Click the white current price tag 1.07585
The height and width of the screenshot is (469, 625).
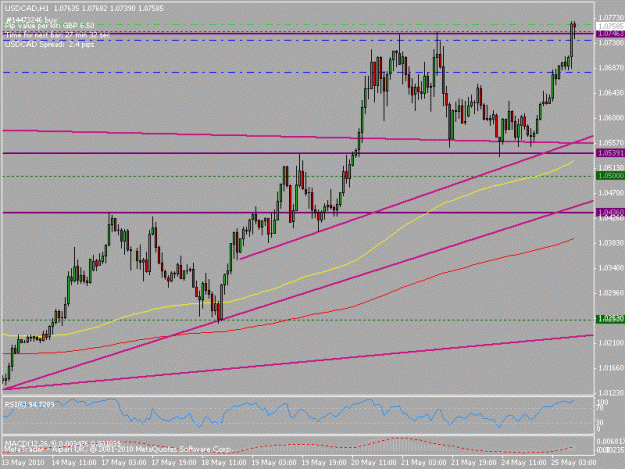pos(610,26)
